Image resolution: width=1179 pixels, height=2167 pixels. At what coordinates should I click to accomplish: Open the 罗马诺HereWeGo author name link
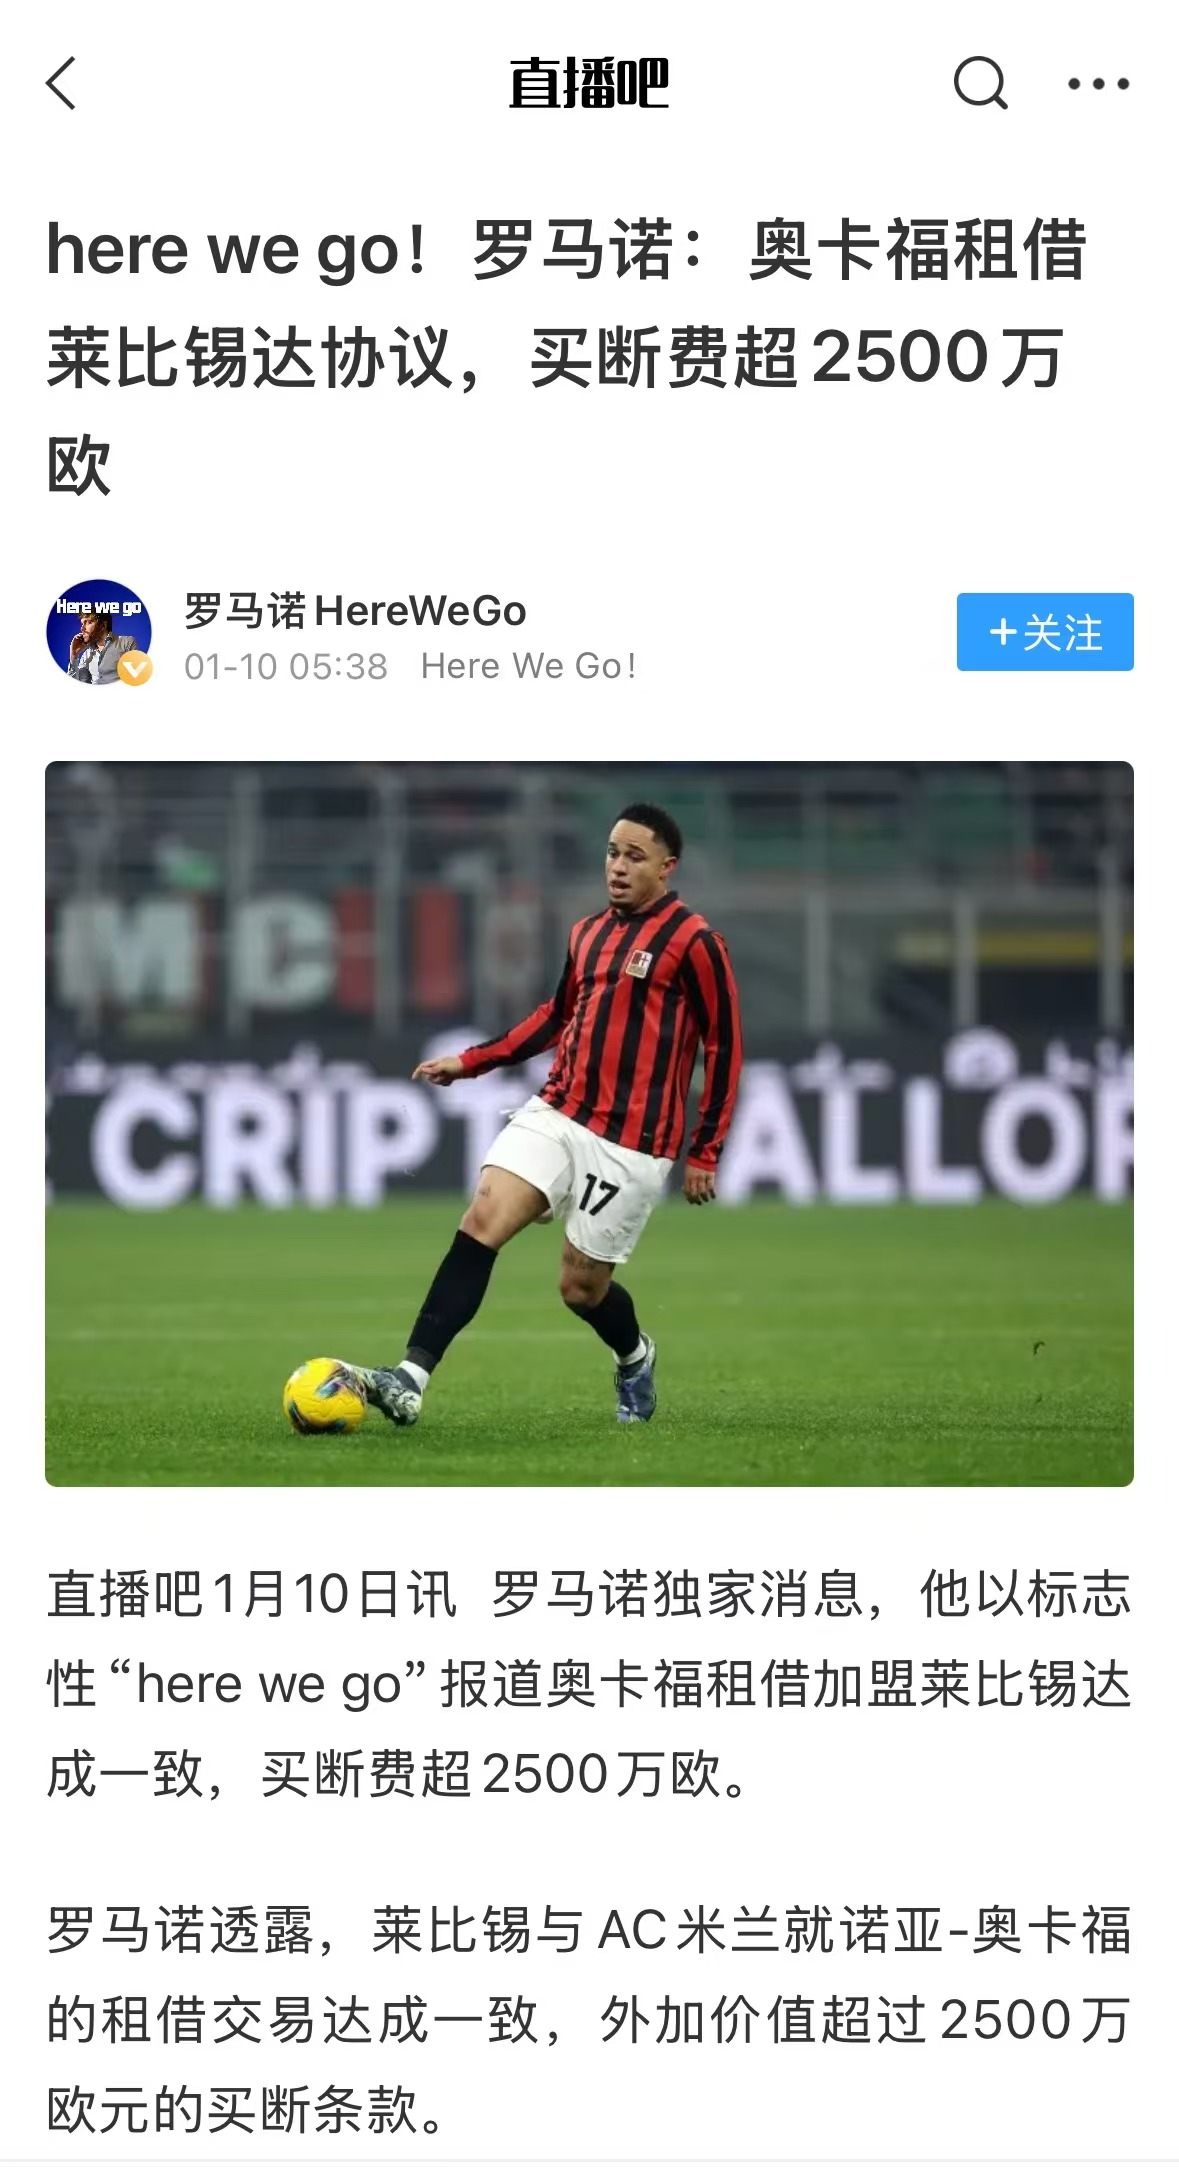coord(355,610)
